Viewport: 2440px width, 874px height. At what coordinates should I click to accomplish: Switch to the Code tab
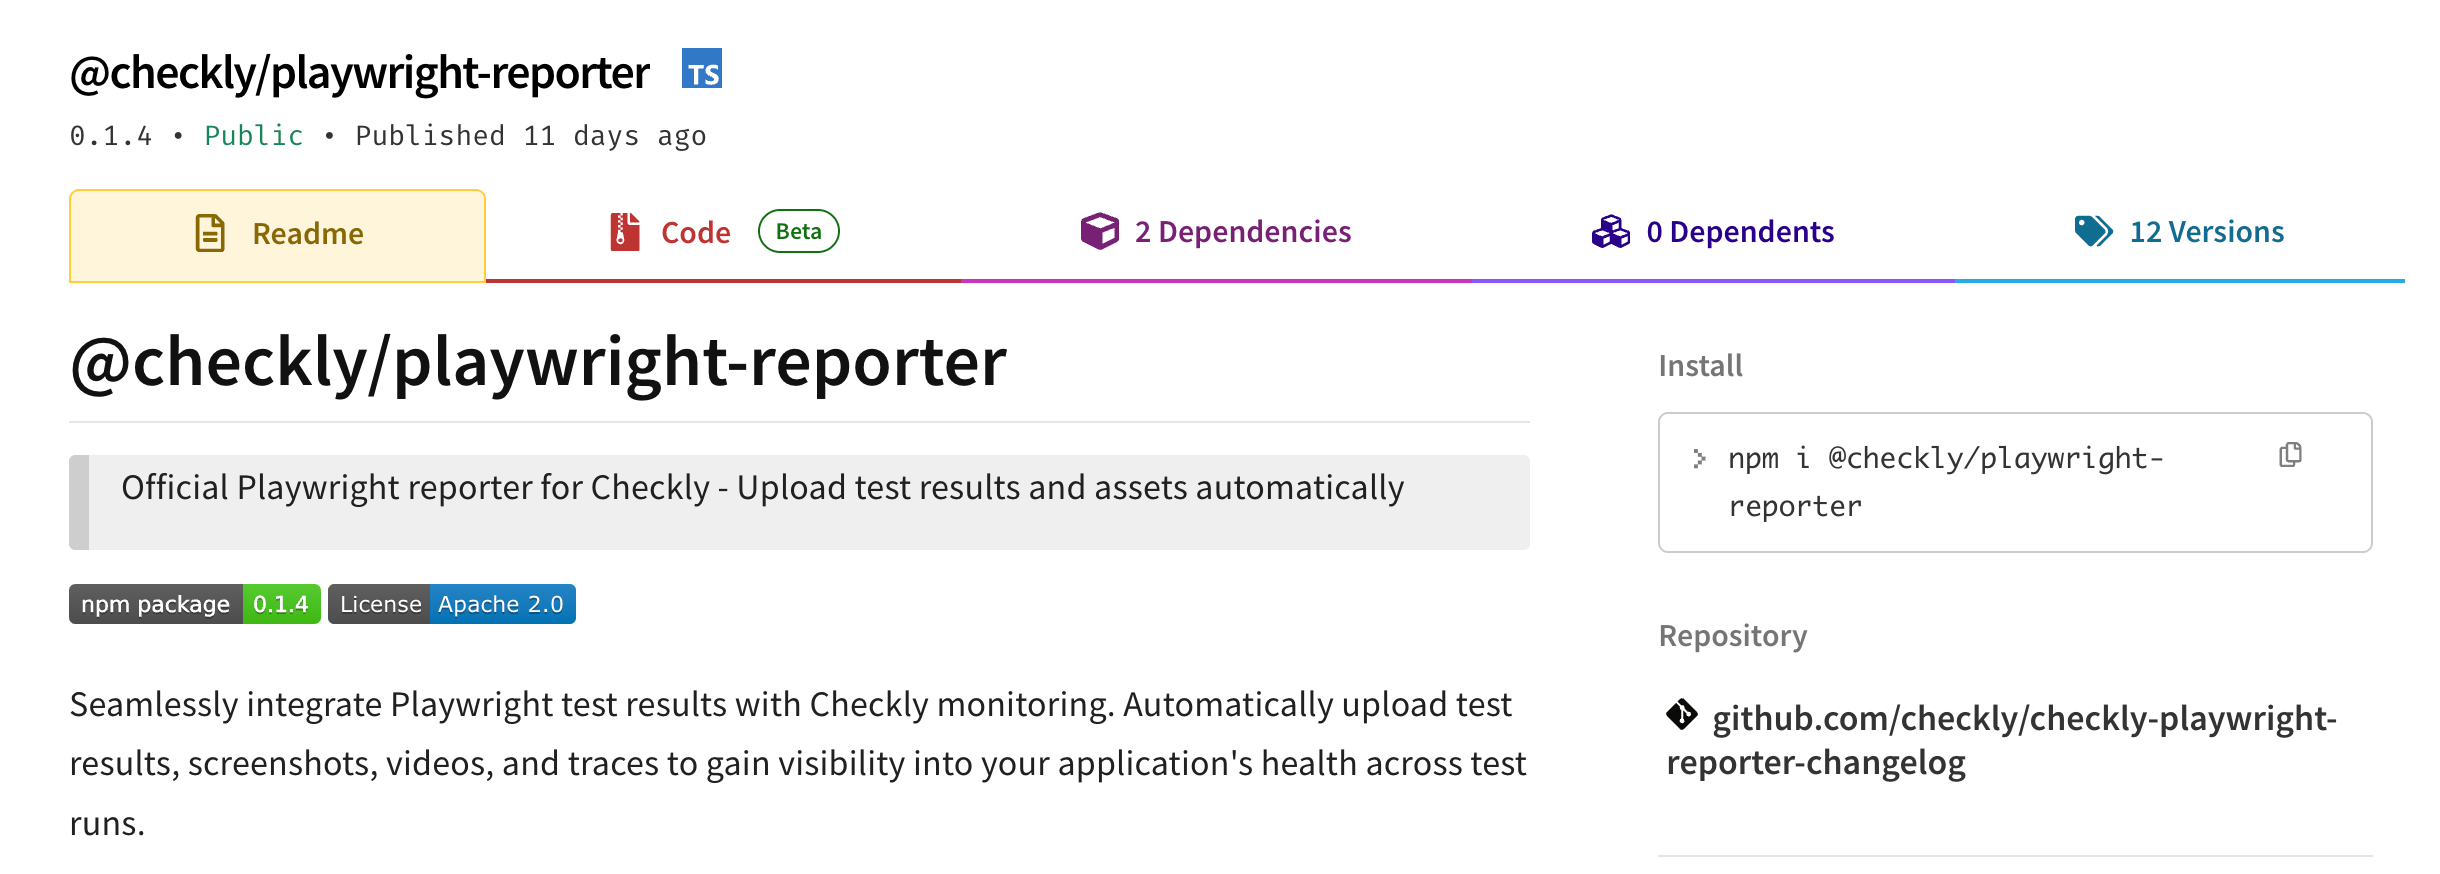click(695, 233)
